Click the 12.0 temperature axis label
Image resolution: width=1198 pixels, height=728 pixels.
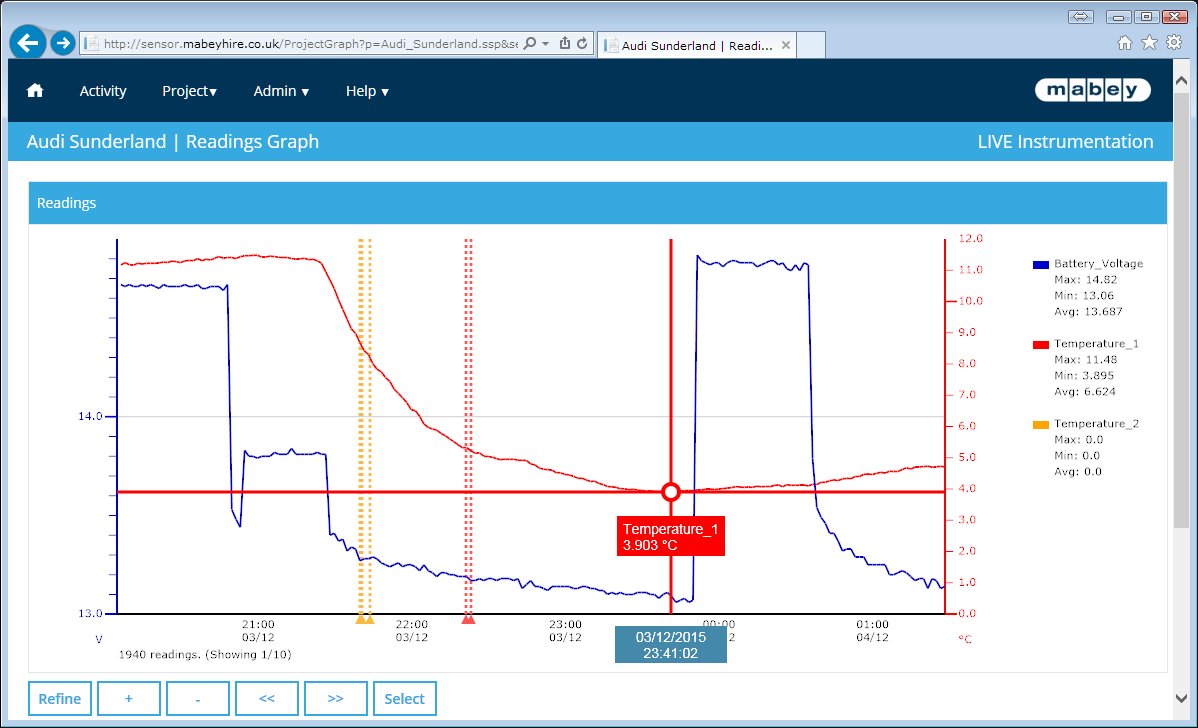click(970, 238)
